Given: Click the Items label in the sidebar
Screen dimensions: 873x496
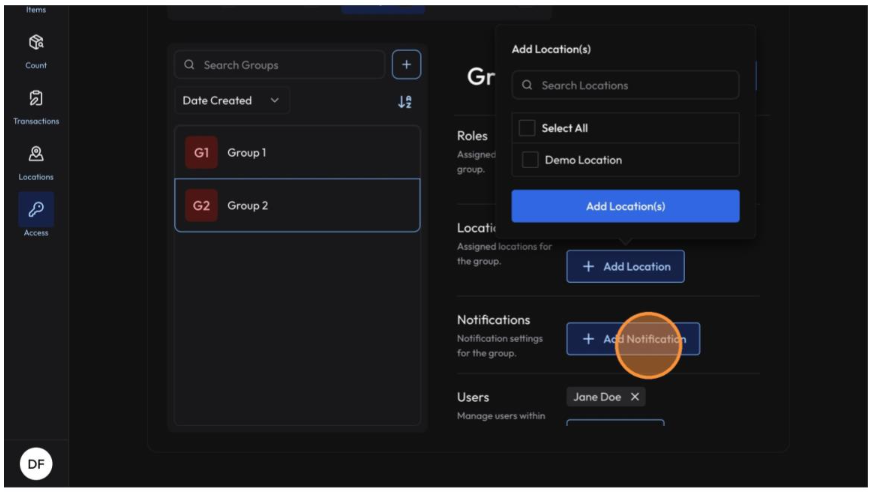Looking at the screenshot, I should (x=36, y=9).
